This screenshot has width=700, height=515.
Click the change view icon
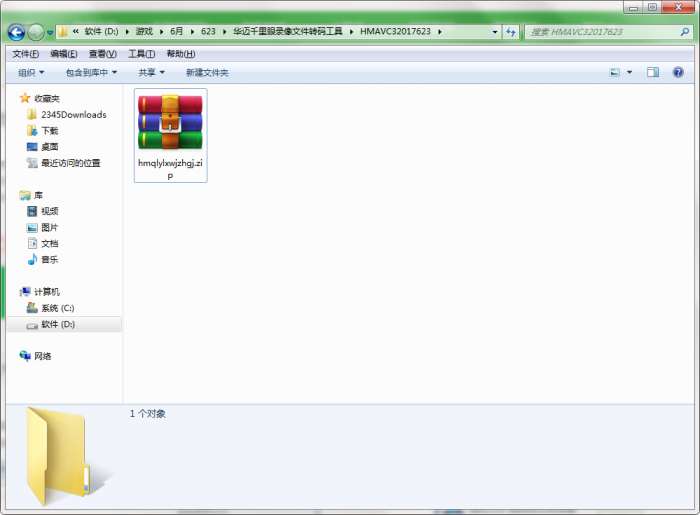coord(615,72)
